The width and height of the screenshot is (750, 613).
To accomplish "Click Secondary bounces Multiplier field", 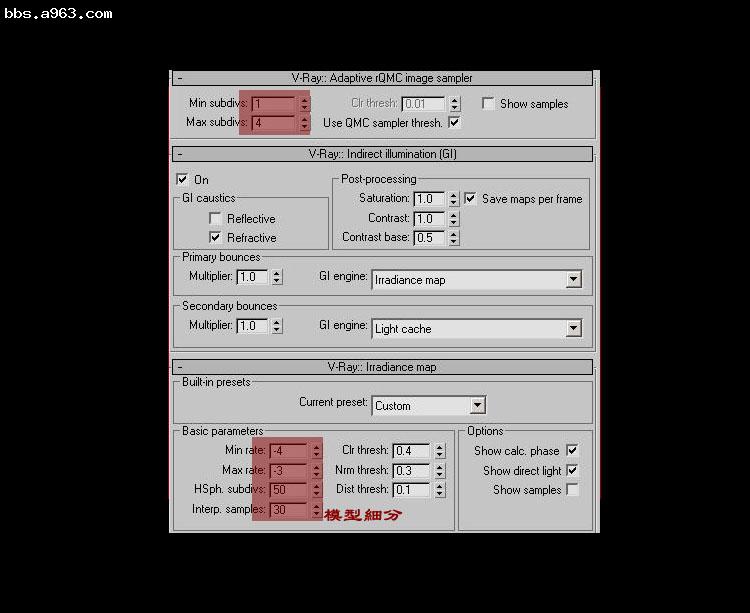I will coord(252,326).
